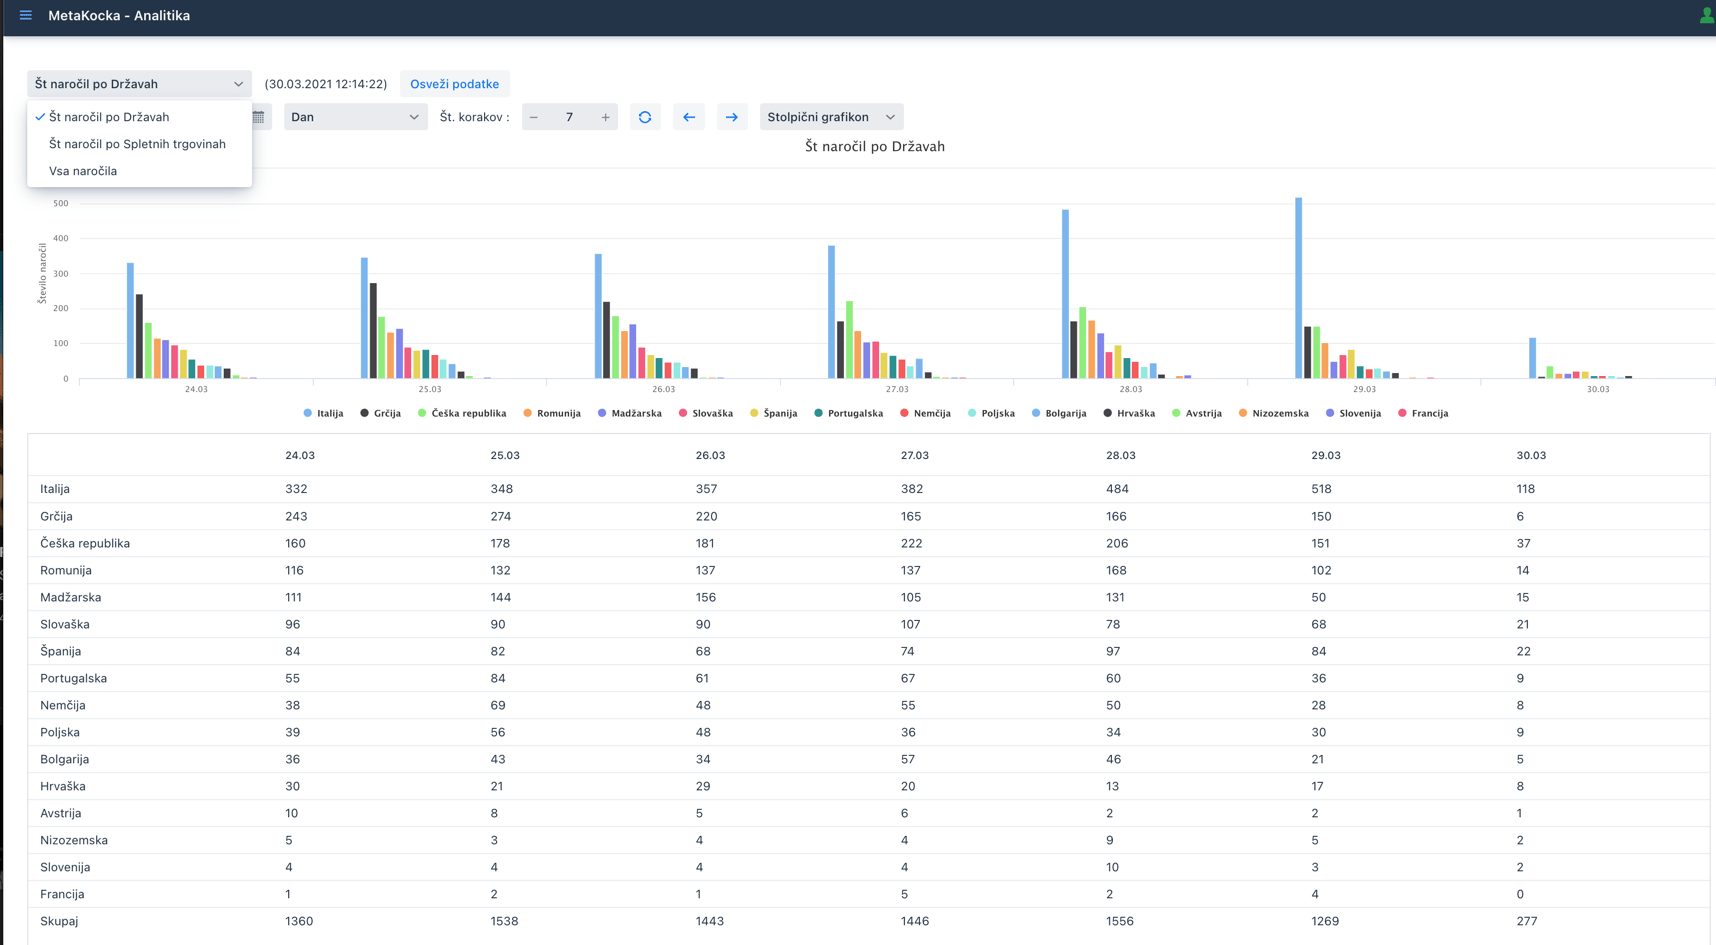The image size is (1716, 945).
Task: Increase step count with plus button
Action: coord(605,117)
